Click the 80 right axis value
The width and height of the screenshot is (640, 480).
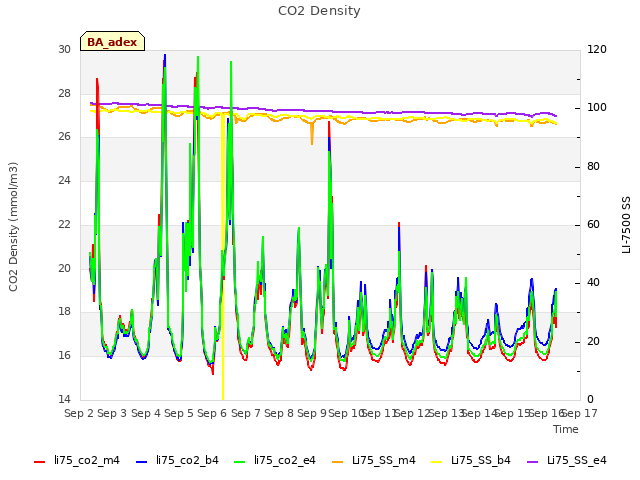[593, 167]
